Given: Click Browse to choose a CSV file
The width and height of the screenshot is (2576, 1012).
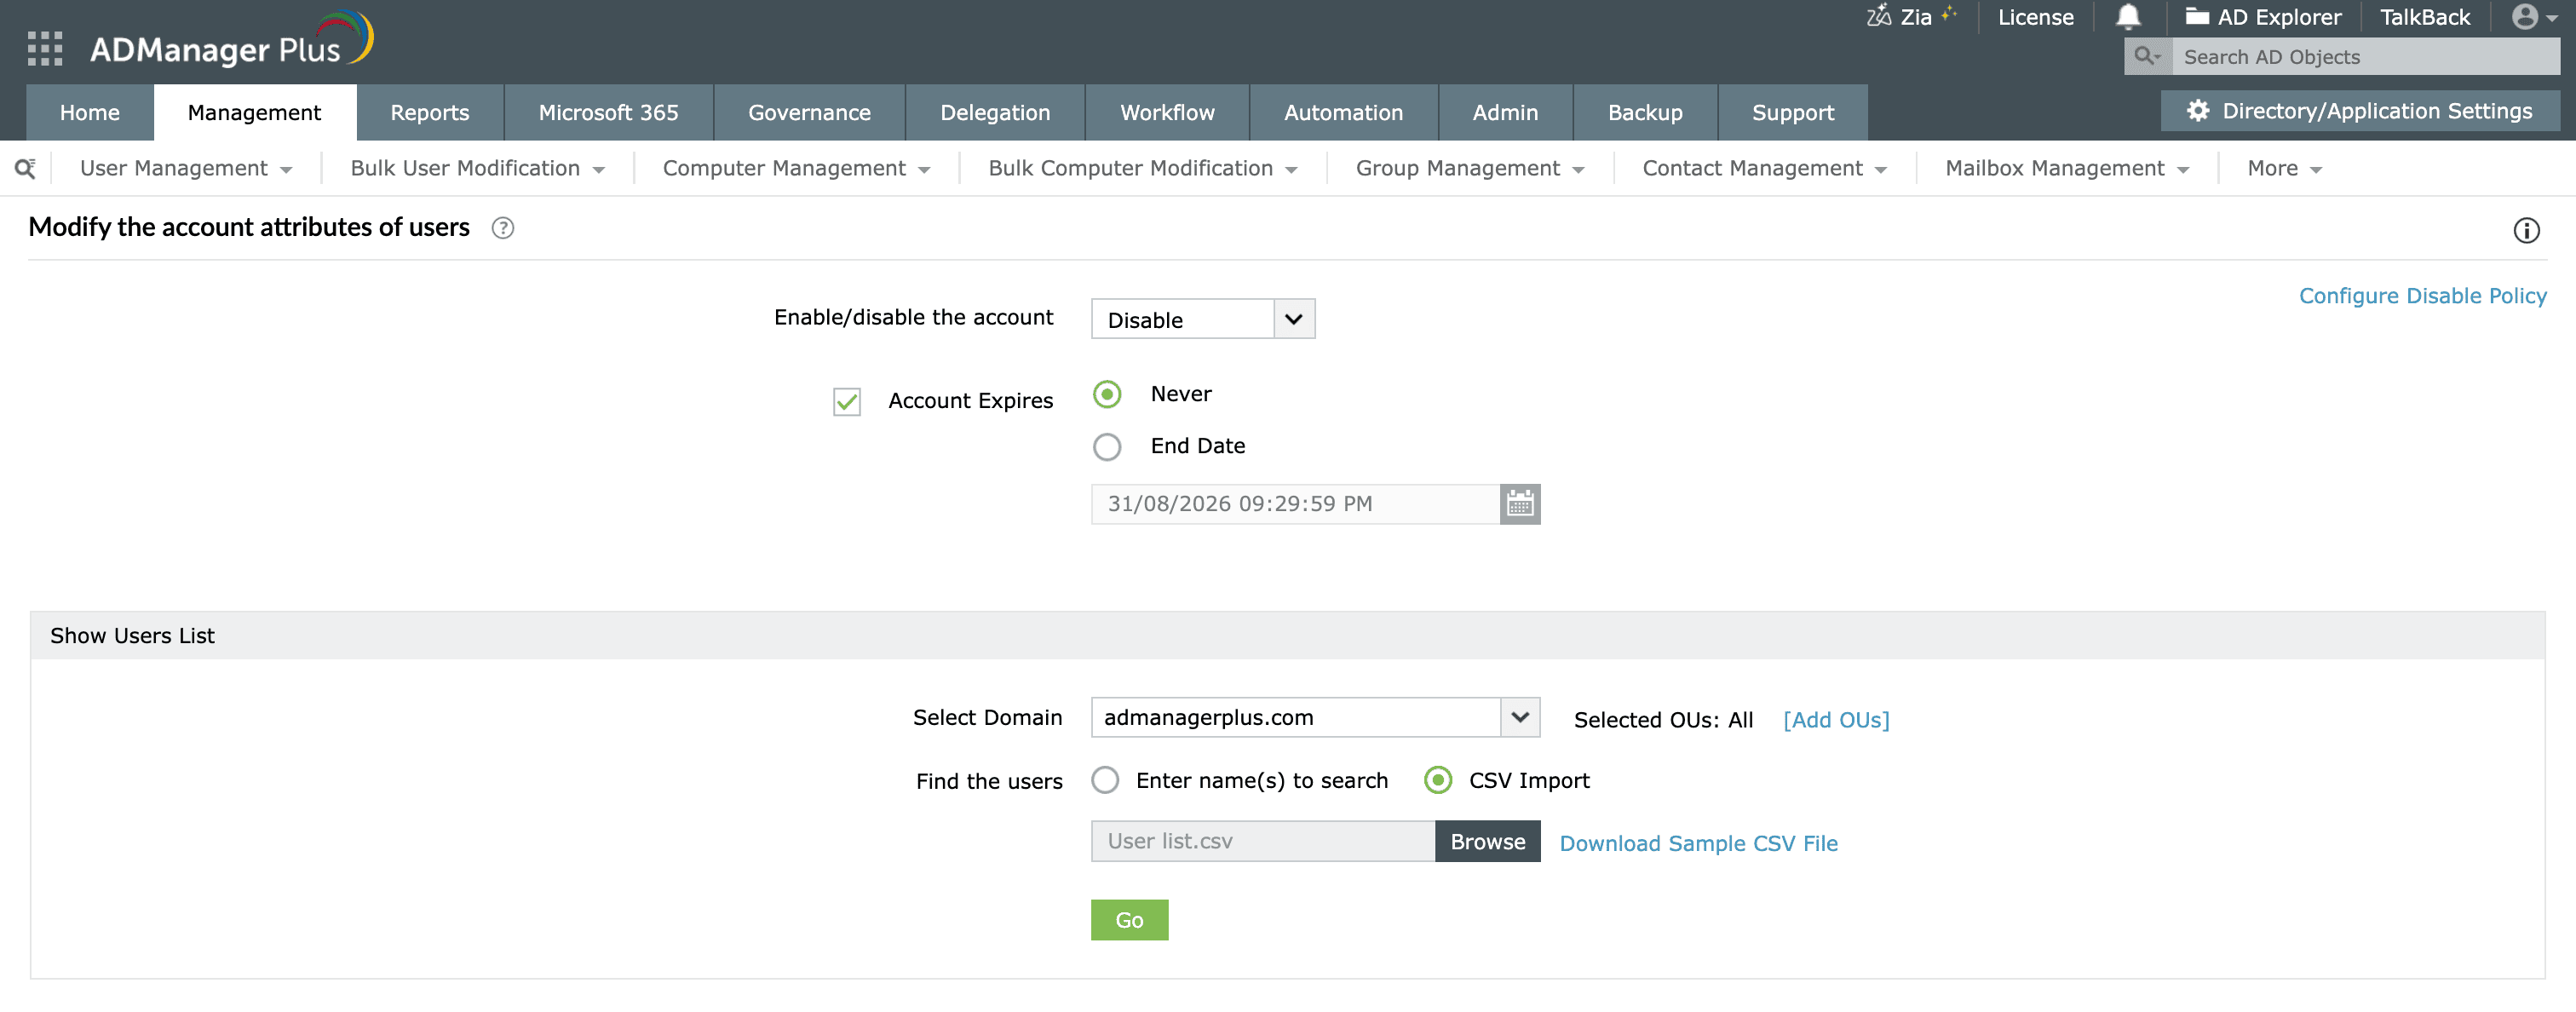Looking at the screenshot, I should tap(1488, 842).
